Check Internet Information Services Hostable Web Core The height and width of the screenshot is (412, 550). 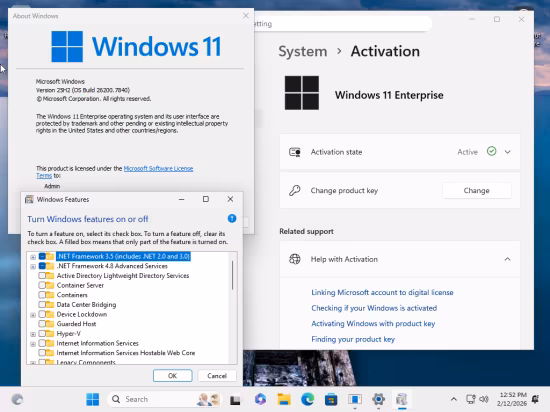coord(42,353)
